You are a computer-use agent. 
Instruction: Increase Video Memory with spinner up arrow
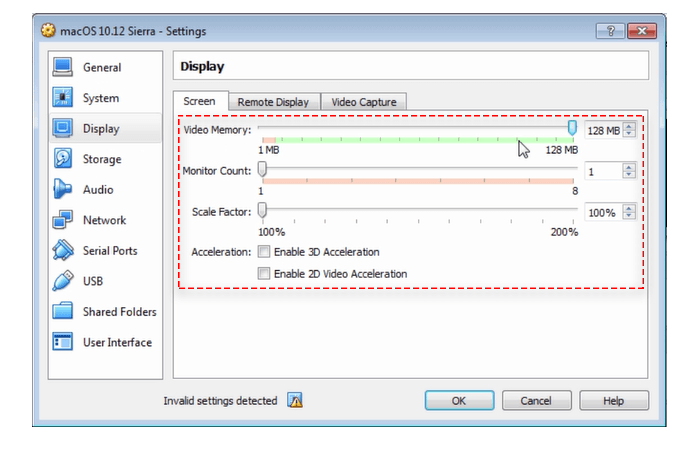pos(629,126)
